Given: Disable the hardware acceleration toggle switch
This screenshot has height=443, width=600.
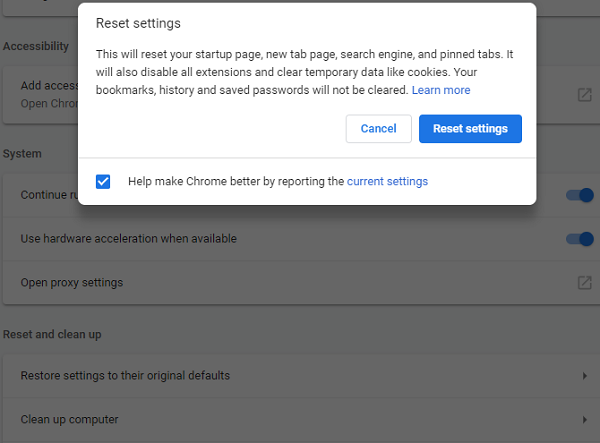Looking at the screenshot, I should coord(579,239).
